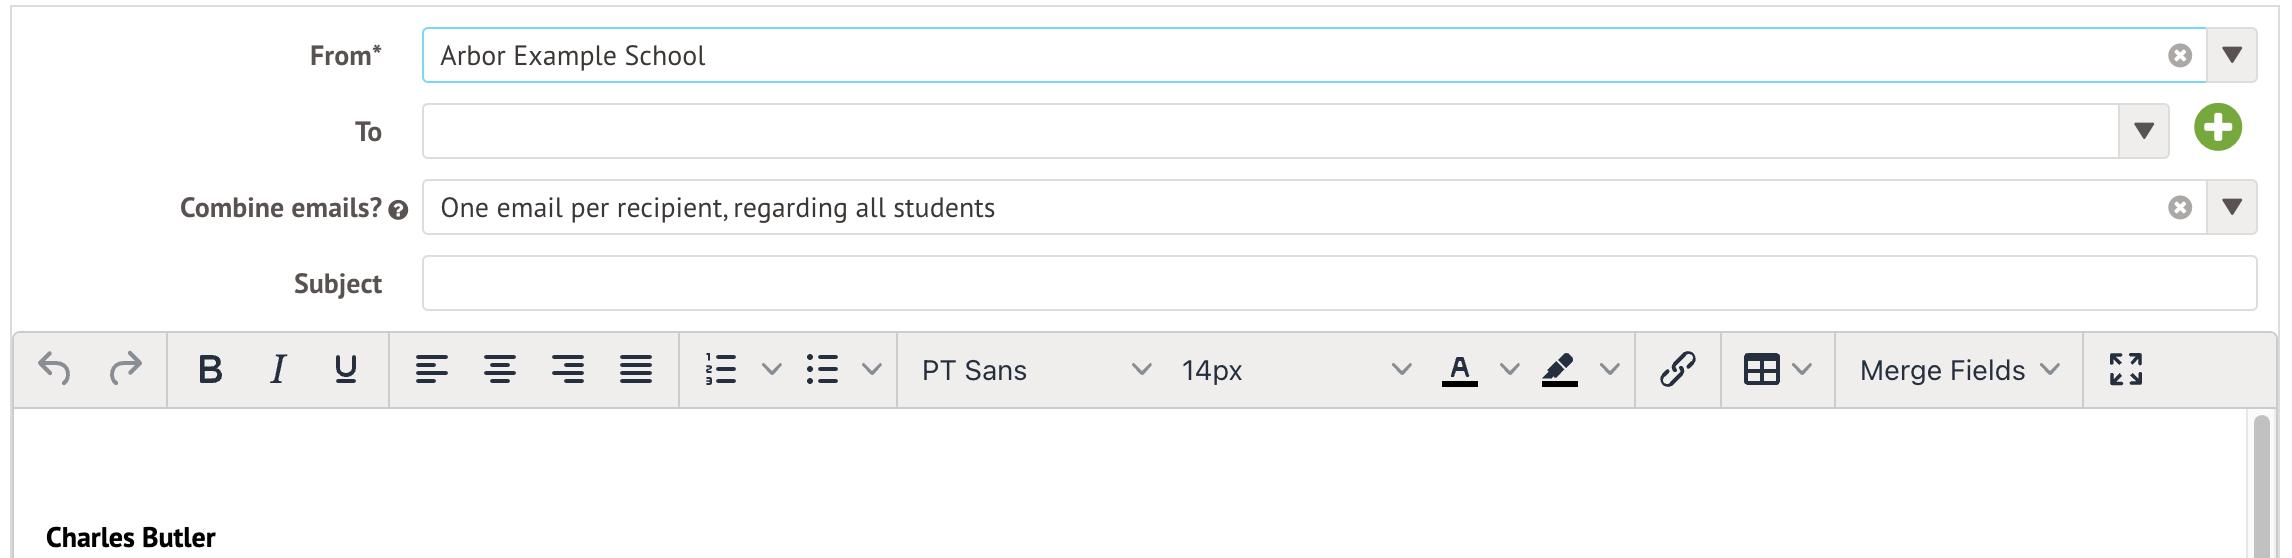Open the PT Sans font dropdown
2292x558 pixels.
tap(1036, 370)
